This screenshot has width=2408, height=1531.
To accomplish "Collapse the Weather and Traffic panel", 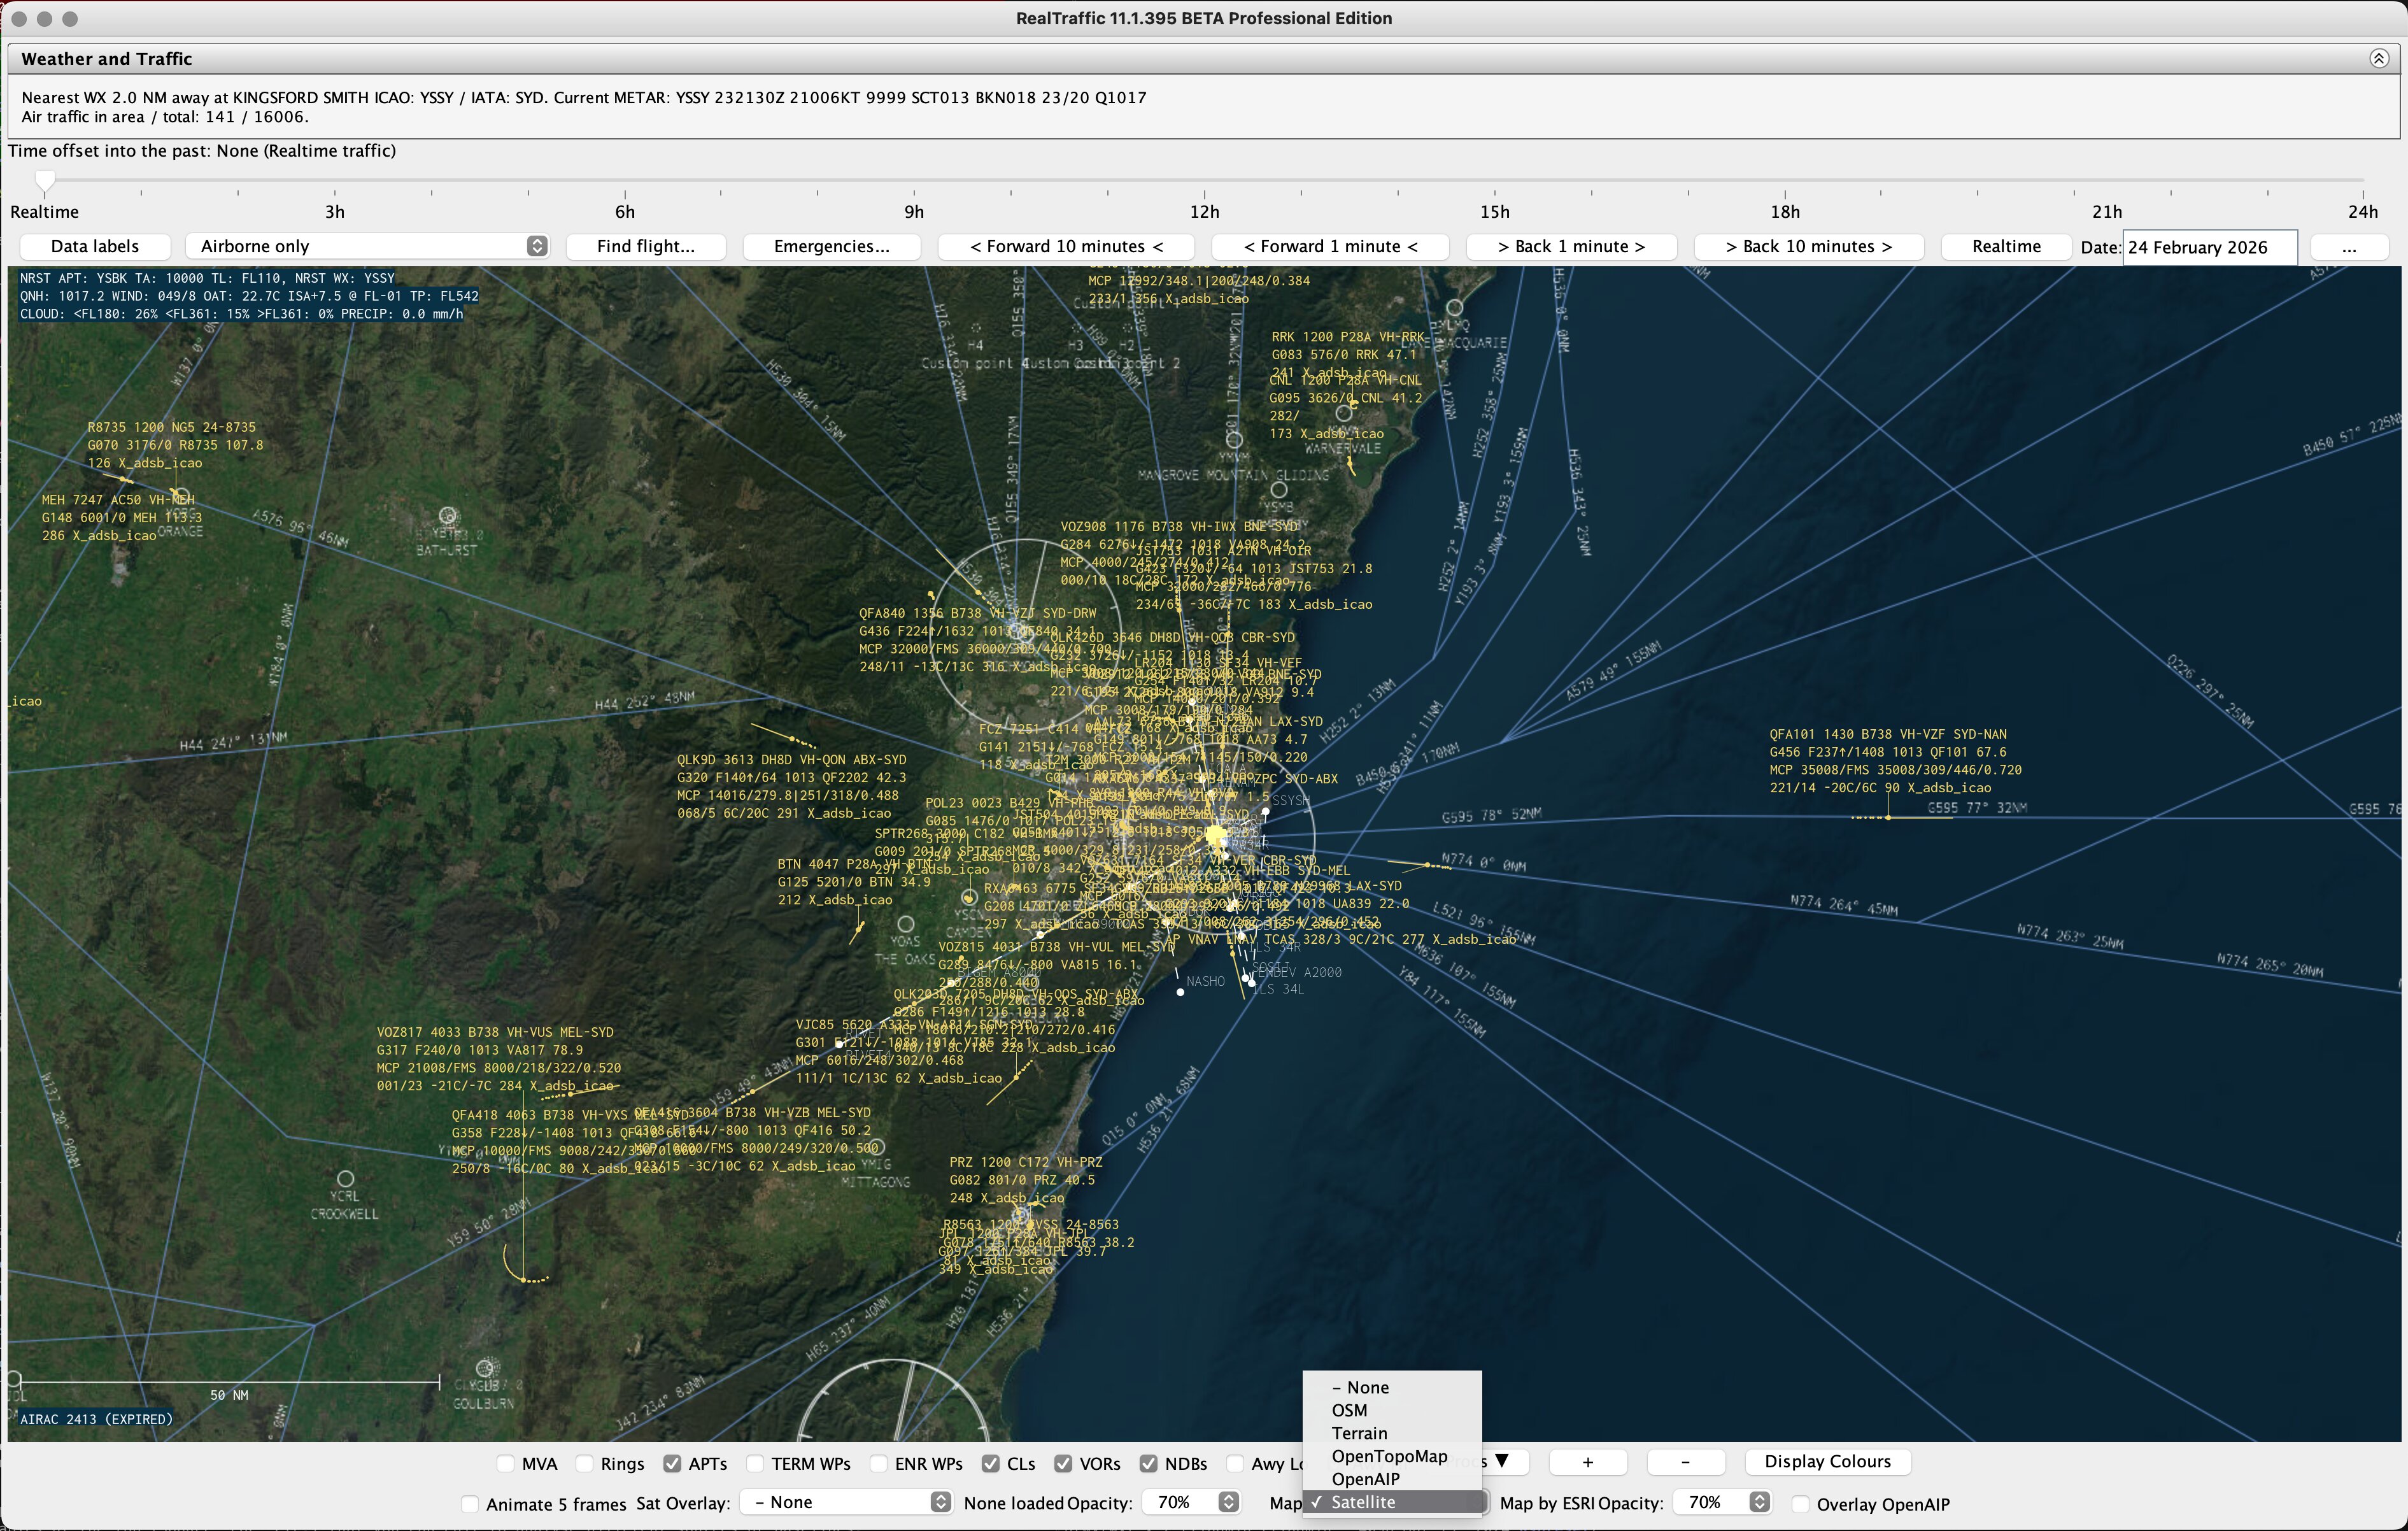I will (x=2379, y=59).
